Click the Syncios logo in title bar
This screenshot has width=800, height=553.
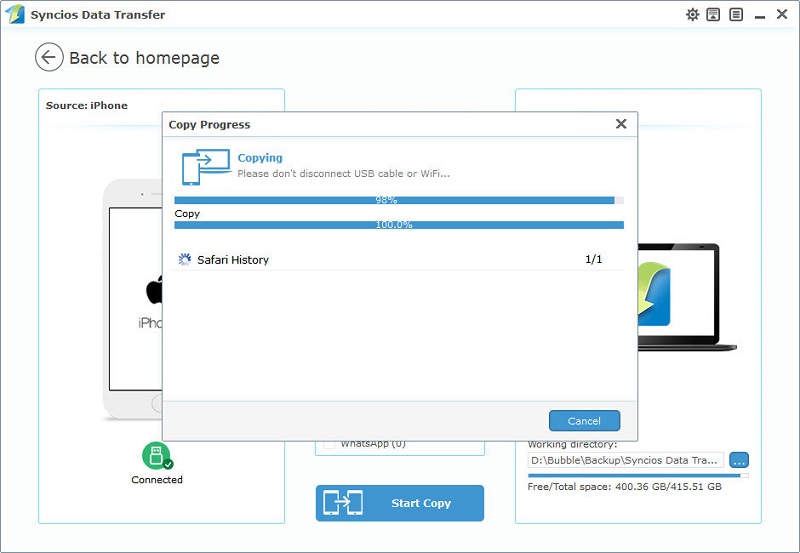pos(15,14)
